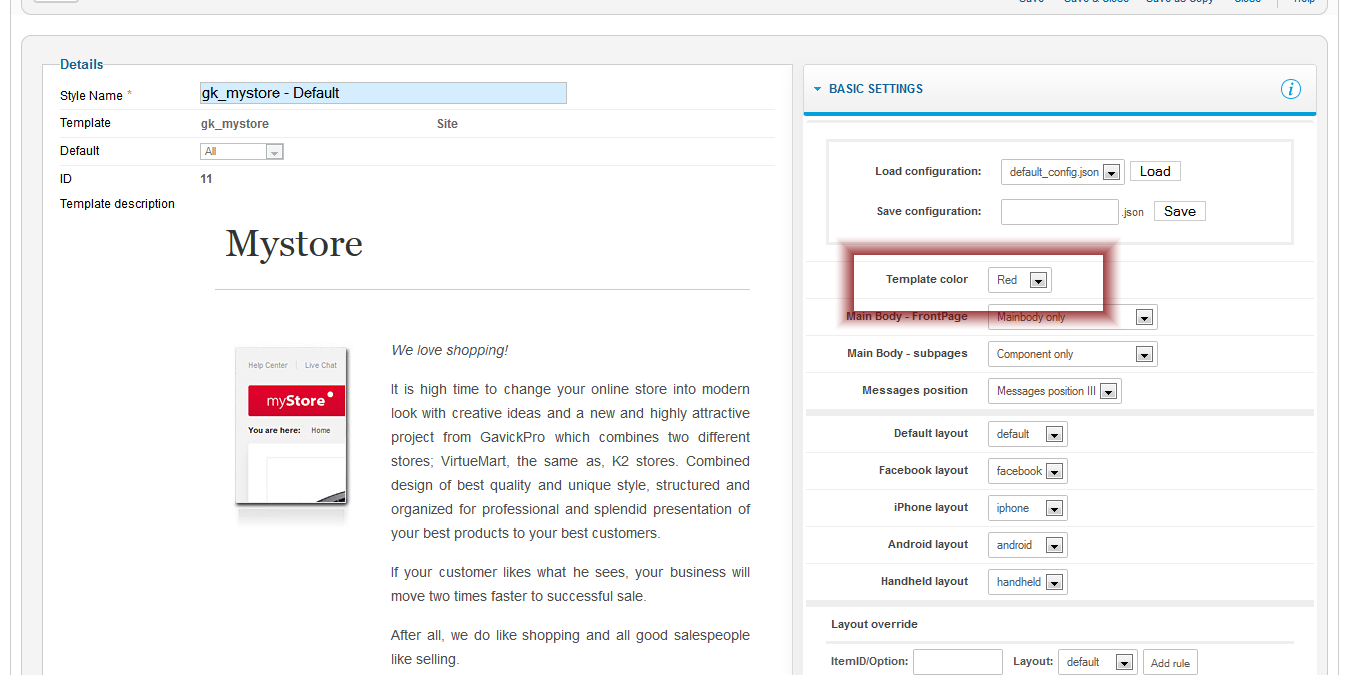The width and height of the screenshot is (1349, 675).
Task: Click the ID value 11
Action: coord(206,179)
